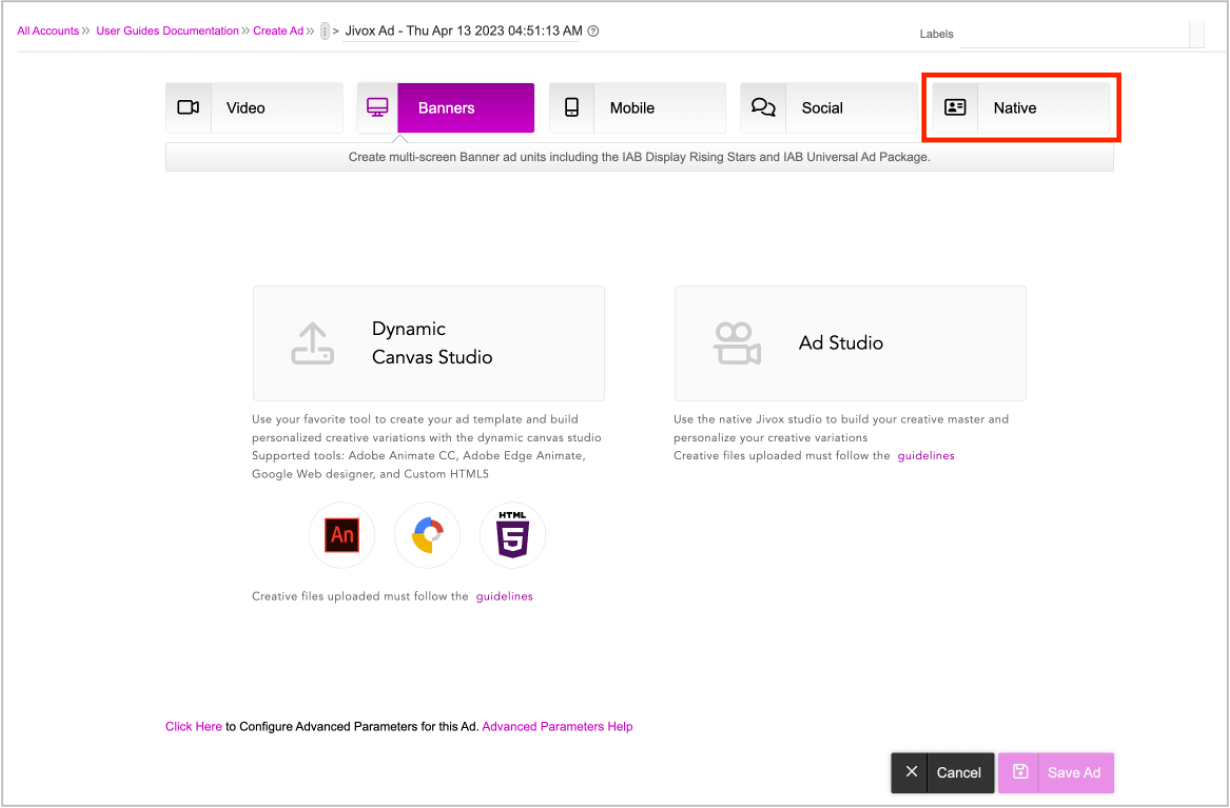The width and height of the screenshot is (1230, 808).
Task: Open the guidelines link under Ad Studio
Action: [925, 456]
